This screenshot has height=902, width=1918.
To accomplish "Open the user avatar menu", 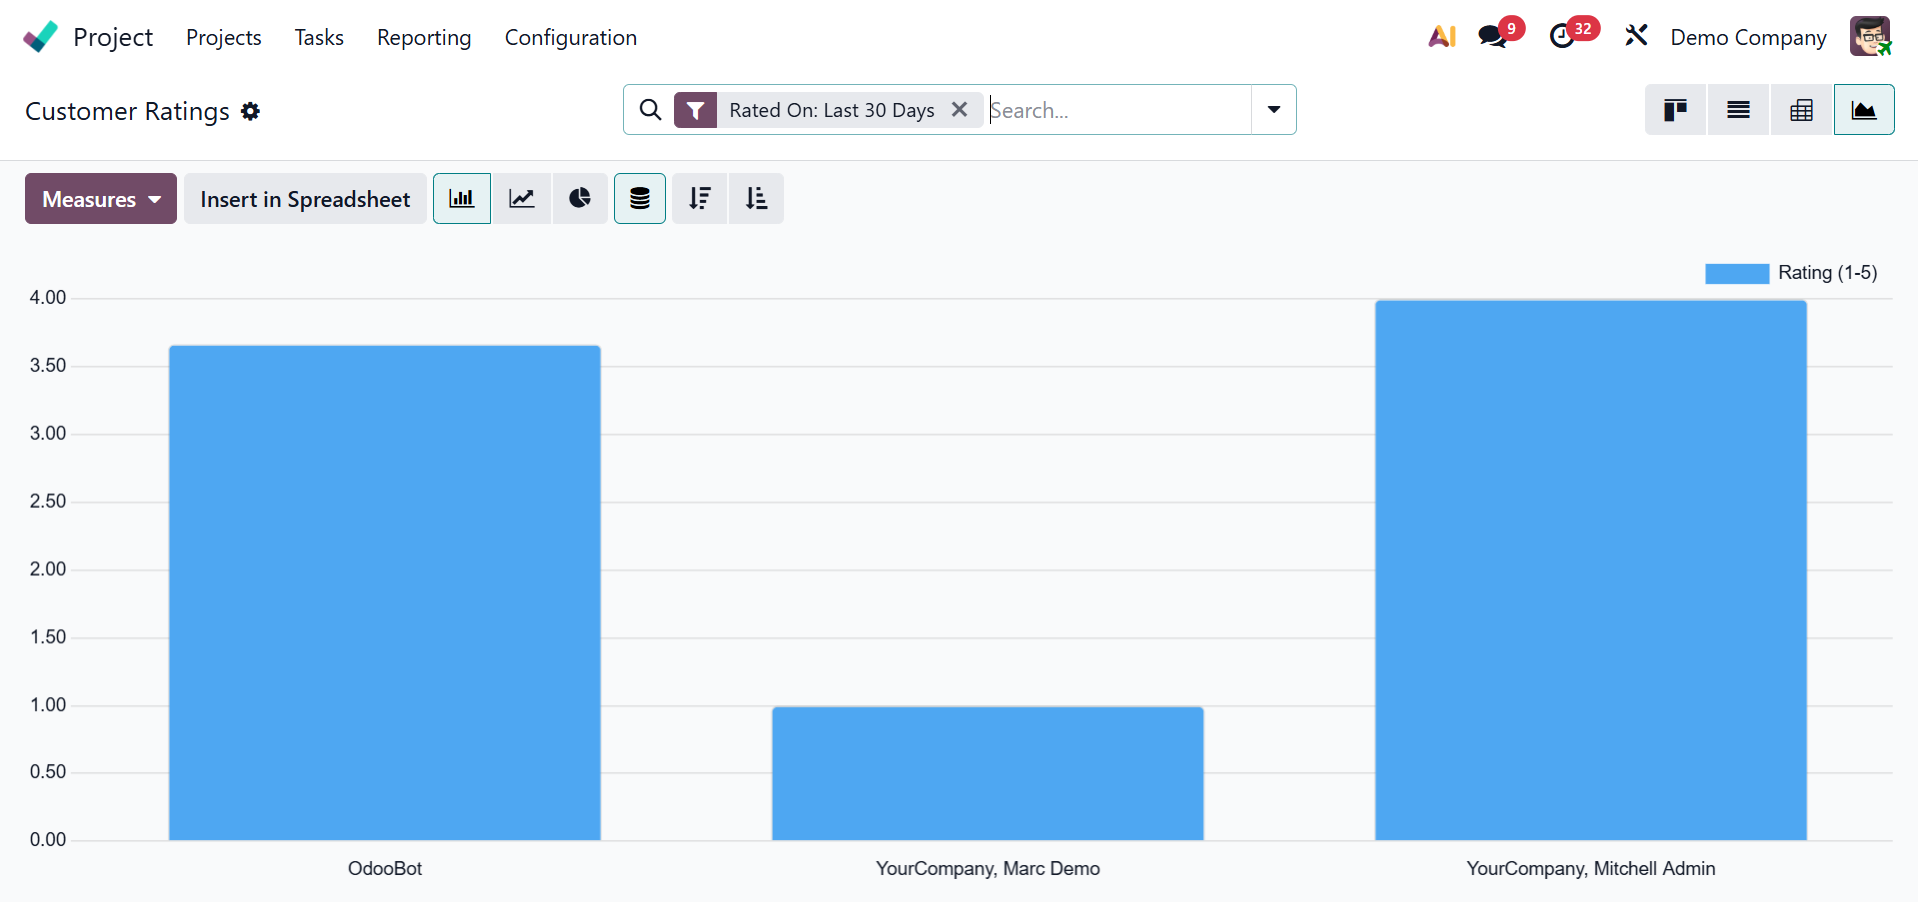I will [1870, 37].
